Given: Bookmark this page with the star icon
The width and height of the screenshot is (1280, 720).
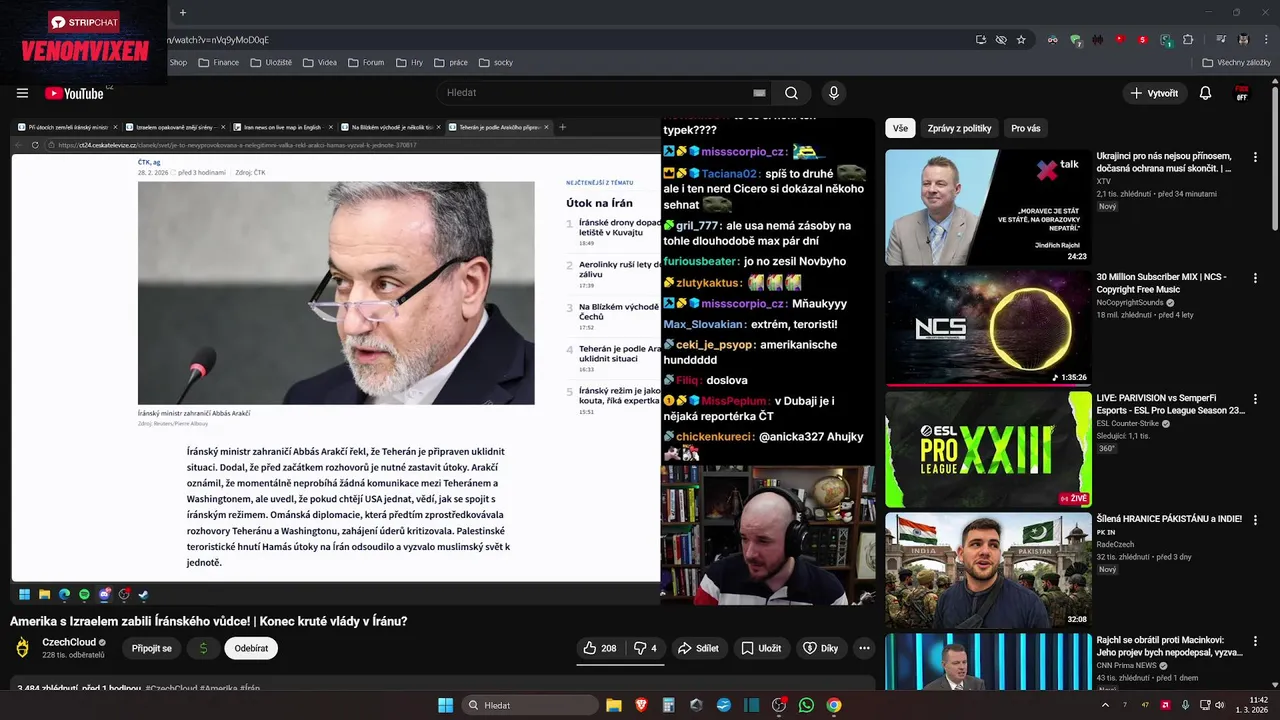Looking at the screenshot, I should click(1021, 40).
